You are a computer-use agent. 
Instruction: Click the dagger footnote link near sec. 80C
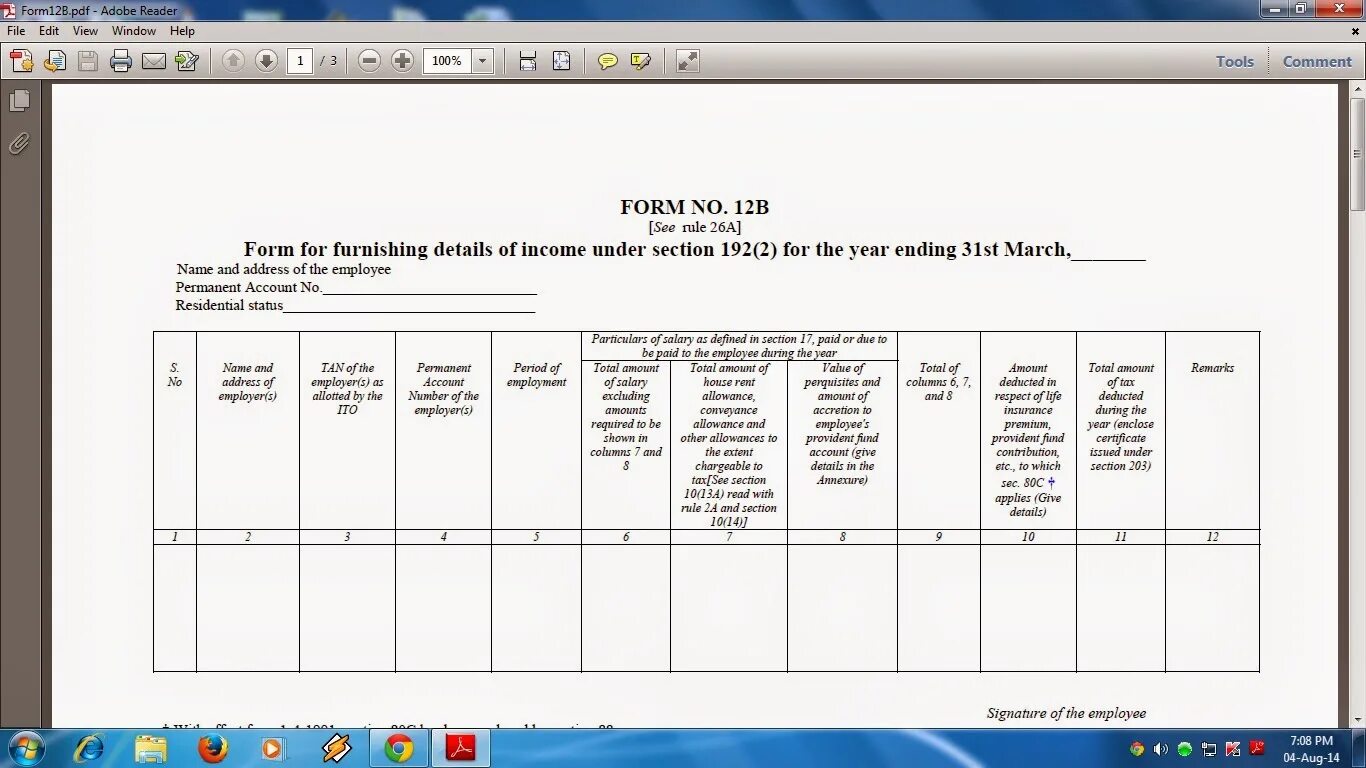pos(1051,482)
